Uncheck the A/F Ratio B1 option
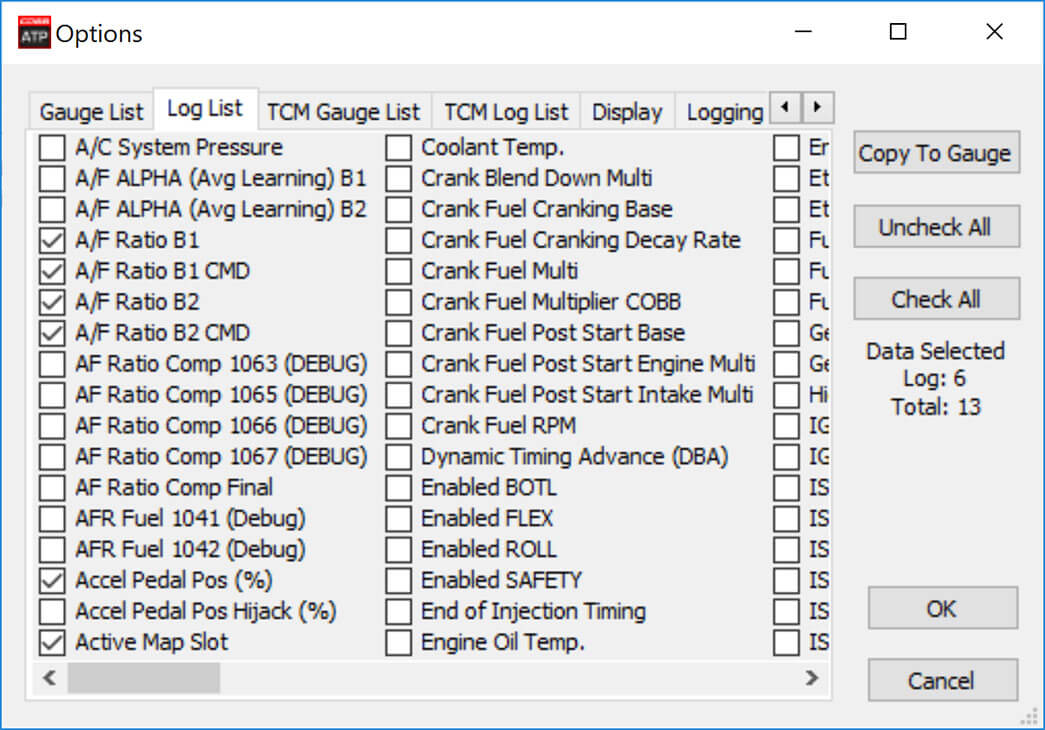Image resolution: width=1045 pixels, height=730 pixels. point(51,240)
